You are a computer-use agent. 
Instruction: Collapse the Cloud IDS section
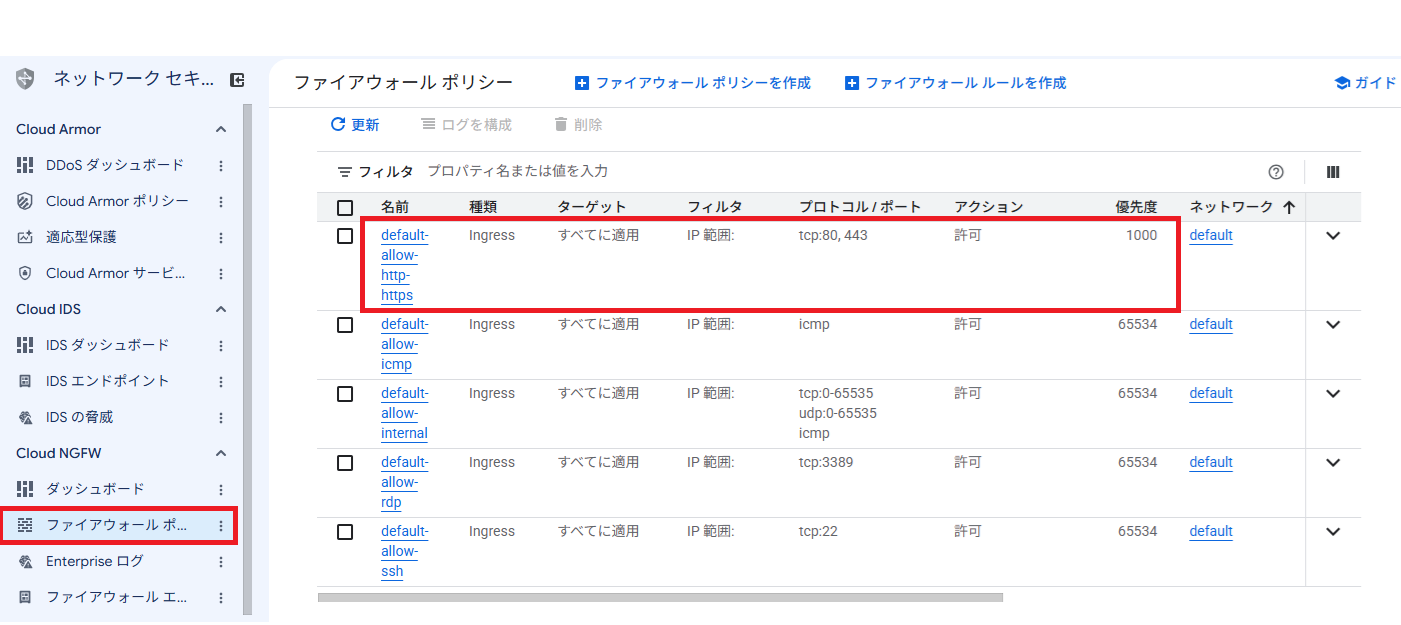click(x=221, y=309)
